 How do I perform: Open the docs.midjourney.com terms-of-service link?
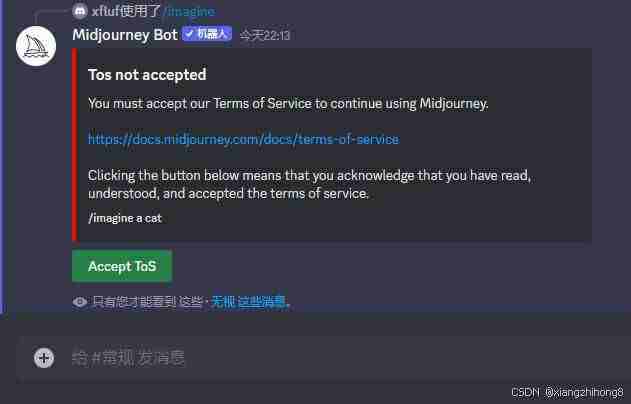click(243, 139)
